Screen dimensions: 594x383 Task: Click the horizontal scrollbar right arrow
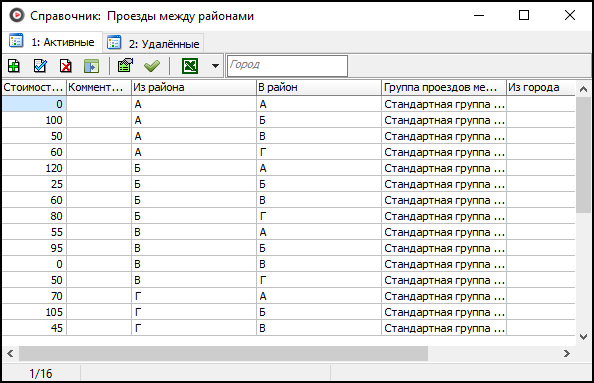click(567, 353)
